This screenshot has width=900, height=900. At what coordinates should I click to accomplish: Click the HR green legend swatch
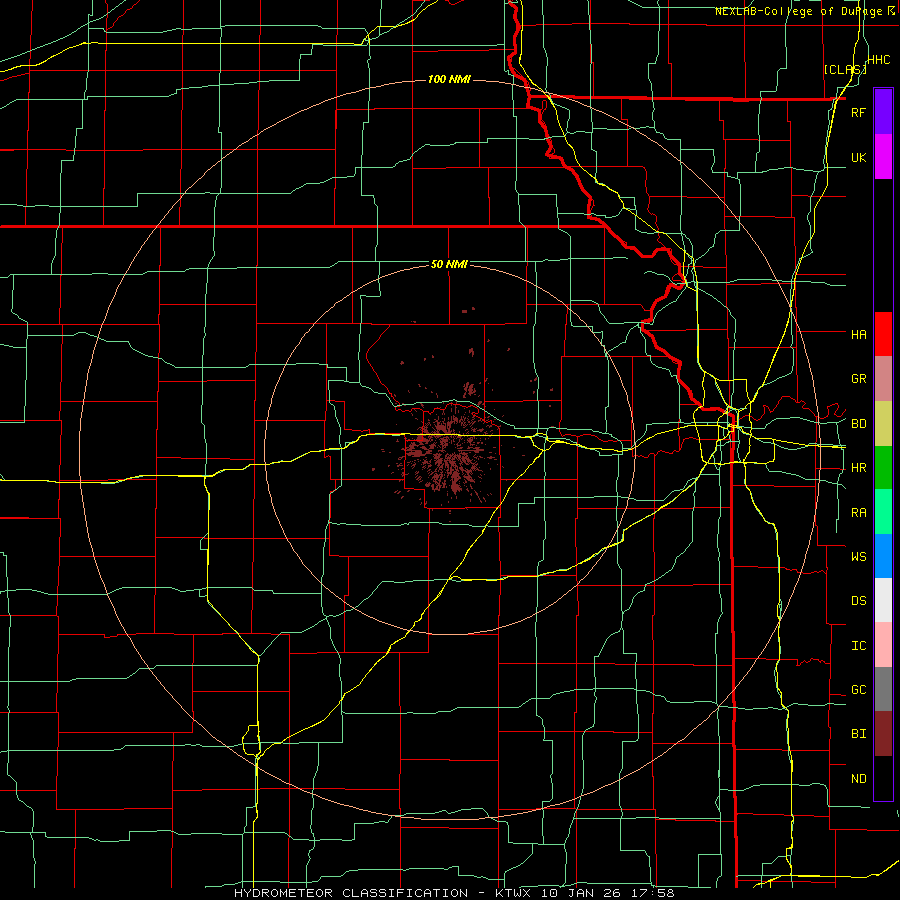[x=883, y=467]
